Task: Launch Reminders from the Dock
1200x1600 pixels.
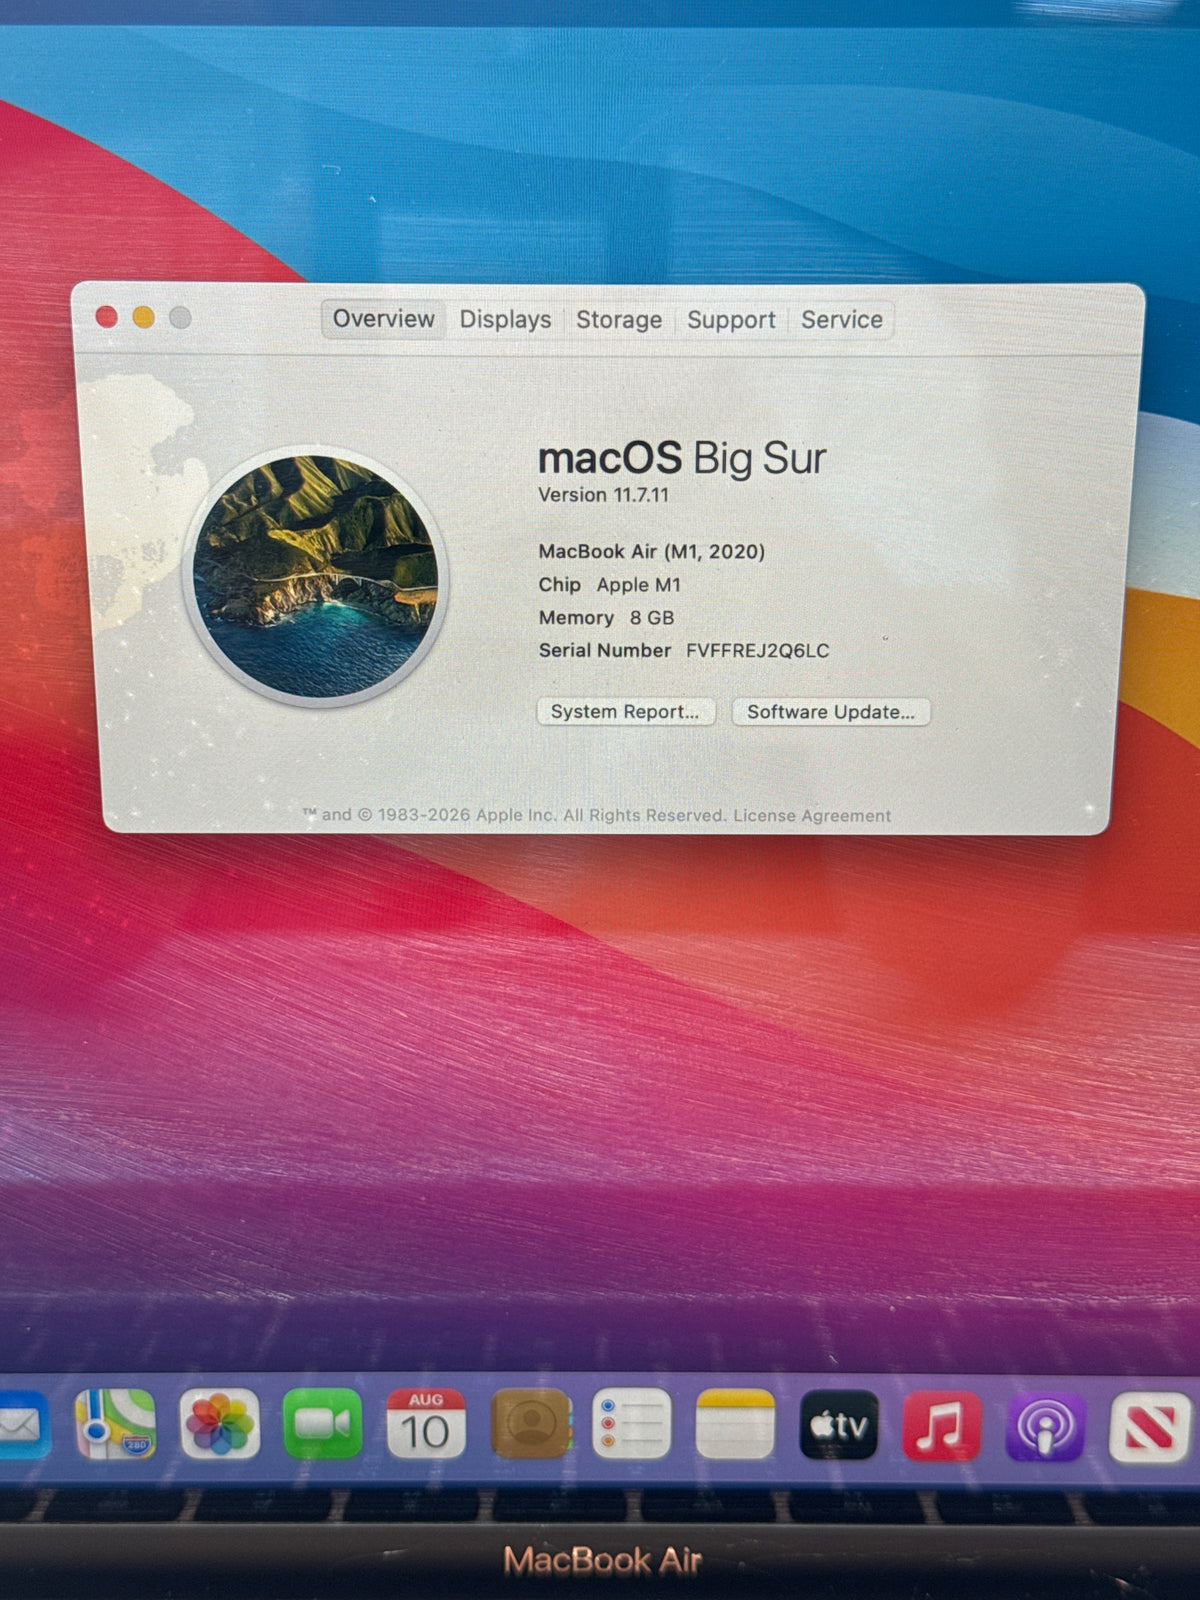Action: [x=632, y=1424]
